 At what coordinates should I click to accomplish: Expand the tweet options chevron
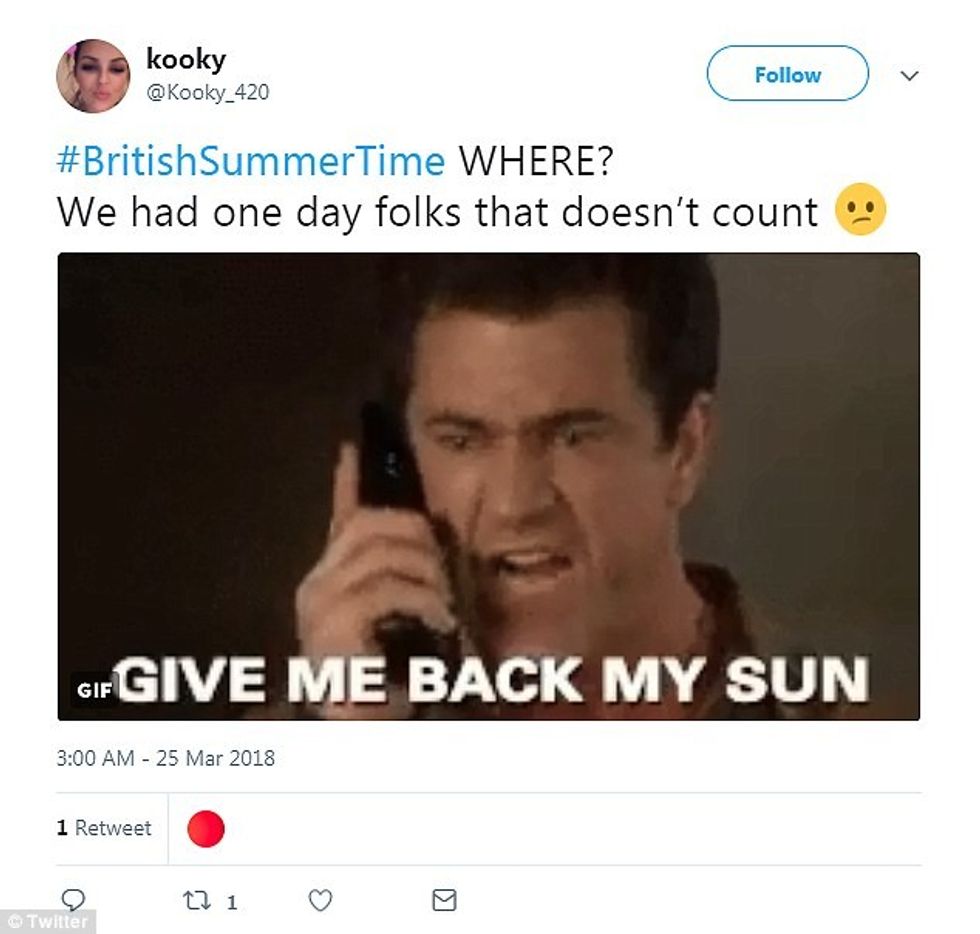click(909, 76)
